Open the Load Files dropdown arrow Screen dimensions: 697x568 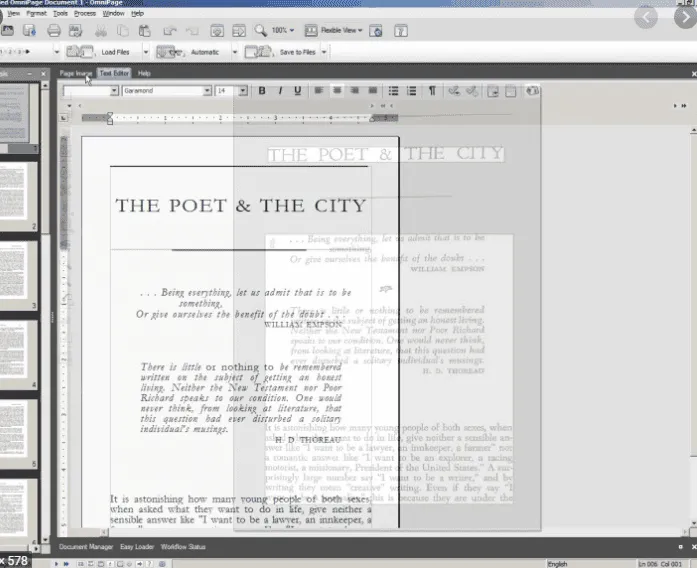(146, 52)
